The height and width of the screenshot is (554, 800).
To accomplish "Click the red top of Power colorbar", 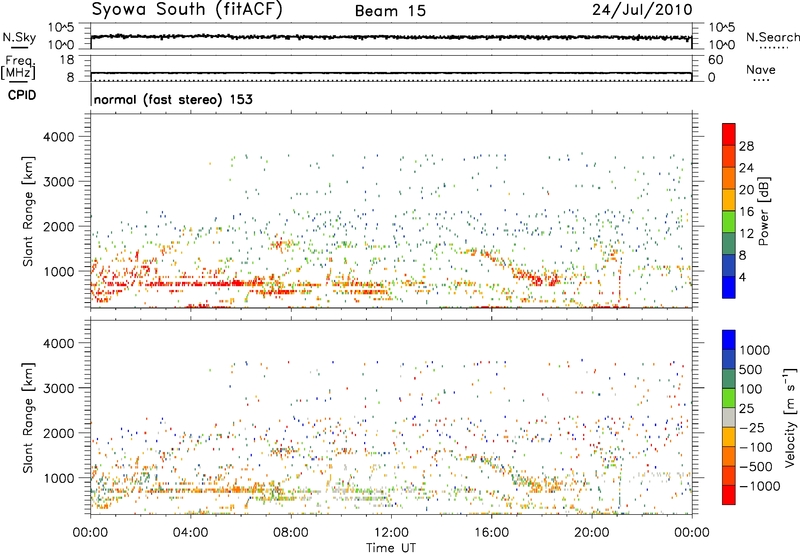I will coord(729,134).
